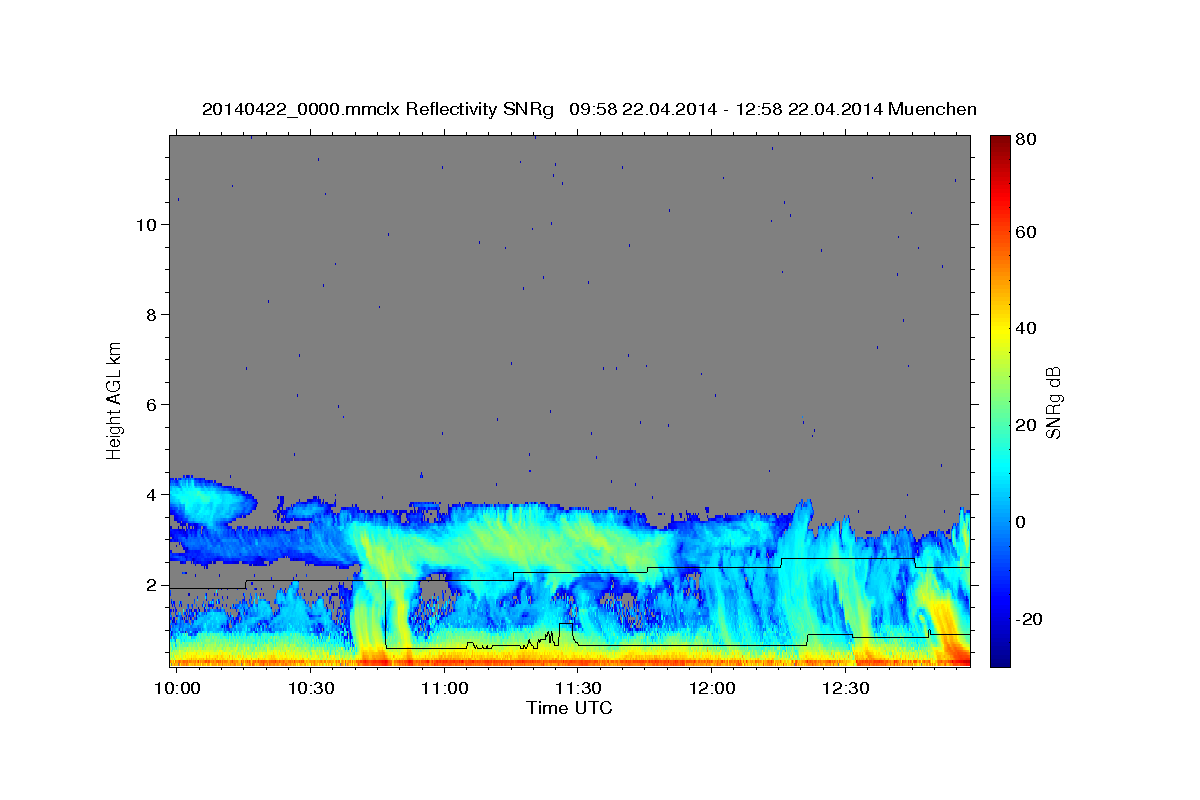This screenshot has height=800, width=1200.
Task: Click the colorbar value 40
Action: [1025, 328]
